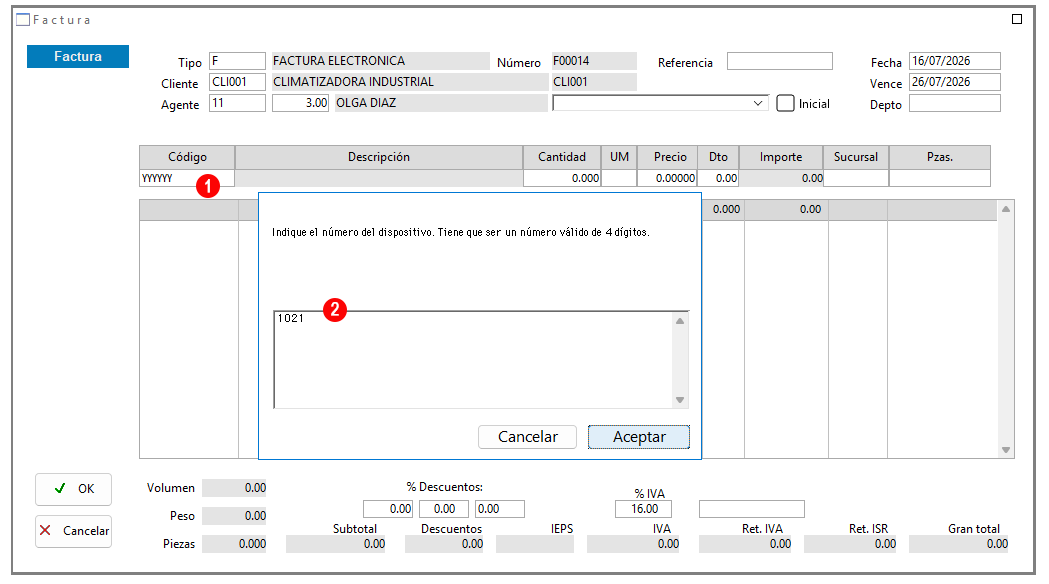Click the Subtotal value 0.00
The height and width of the screenshot is (584, 1049).
click(336, 544)
